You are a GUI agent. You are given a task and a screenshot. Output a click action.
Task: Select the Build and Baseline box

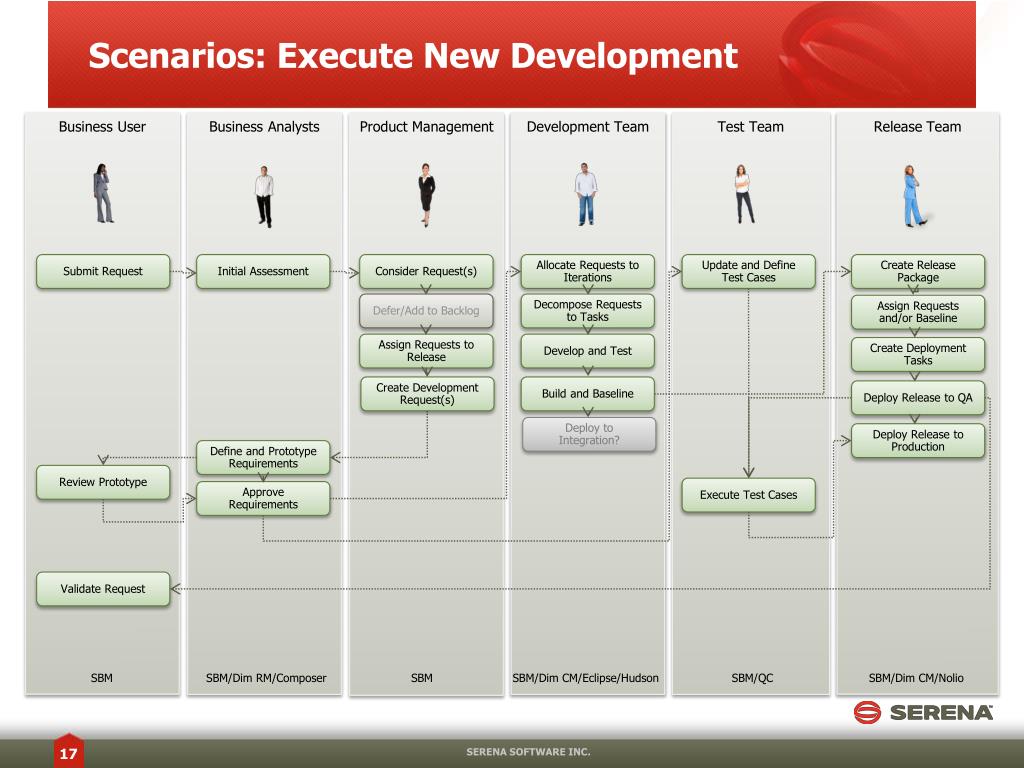(587, 394)
